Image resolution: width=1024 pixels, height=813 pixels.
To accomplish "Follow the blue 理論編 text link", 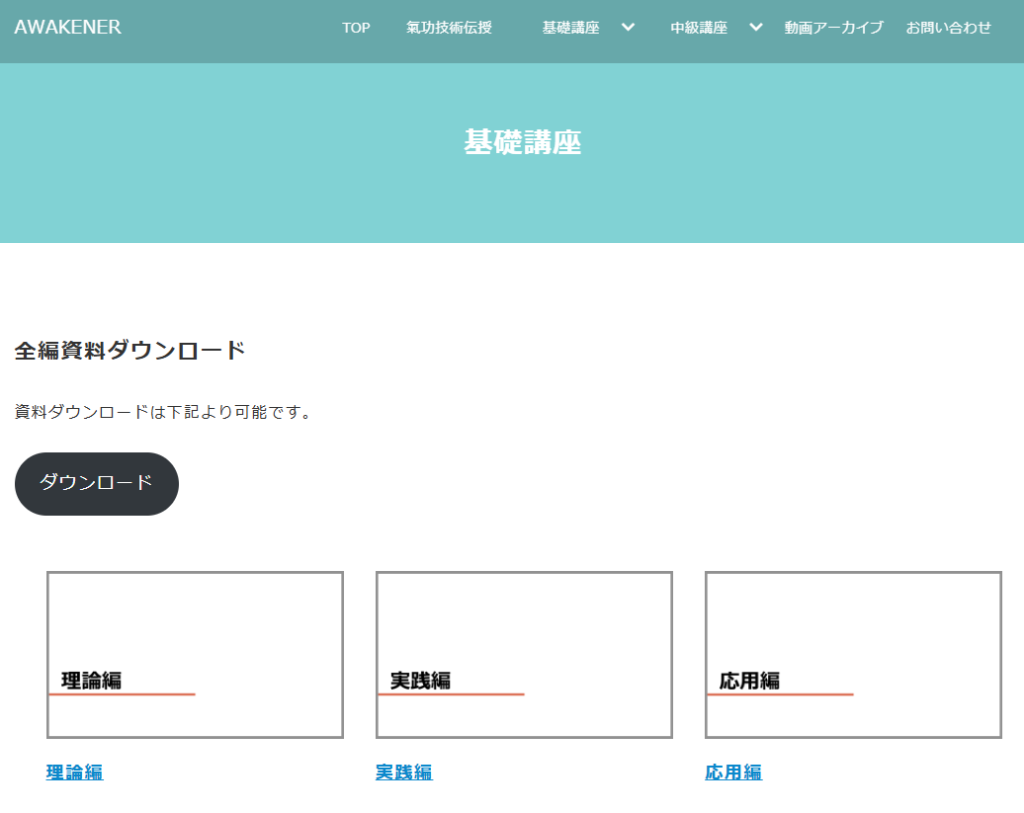I will (x=75, y=772).
